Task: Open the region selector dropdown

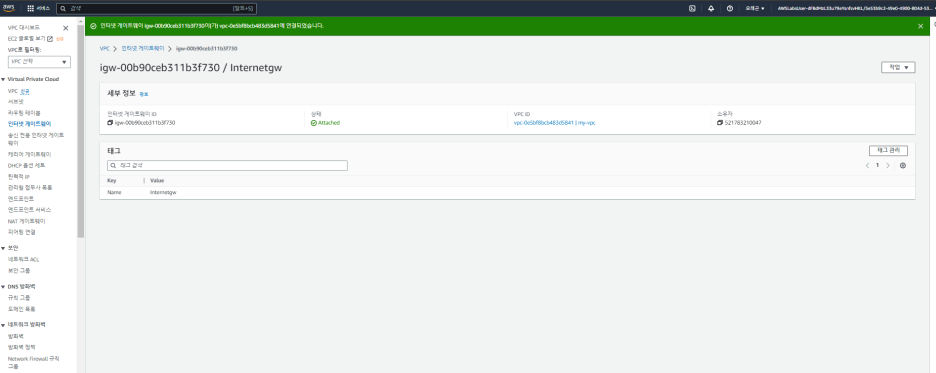Action: pyautogui.click(x=755, y=9)
